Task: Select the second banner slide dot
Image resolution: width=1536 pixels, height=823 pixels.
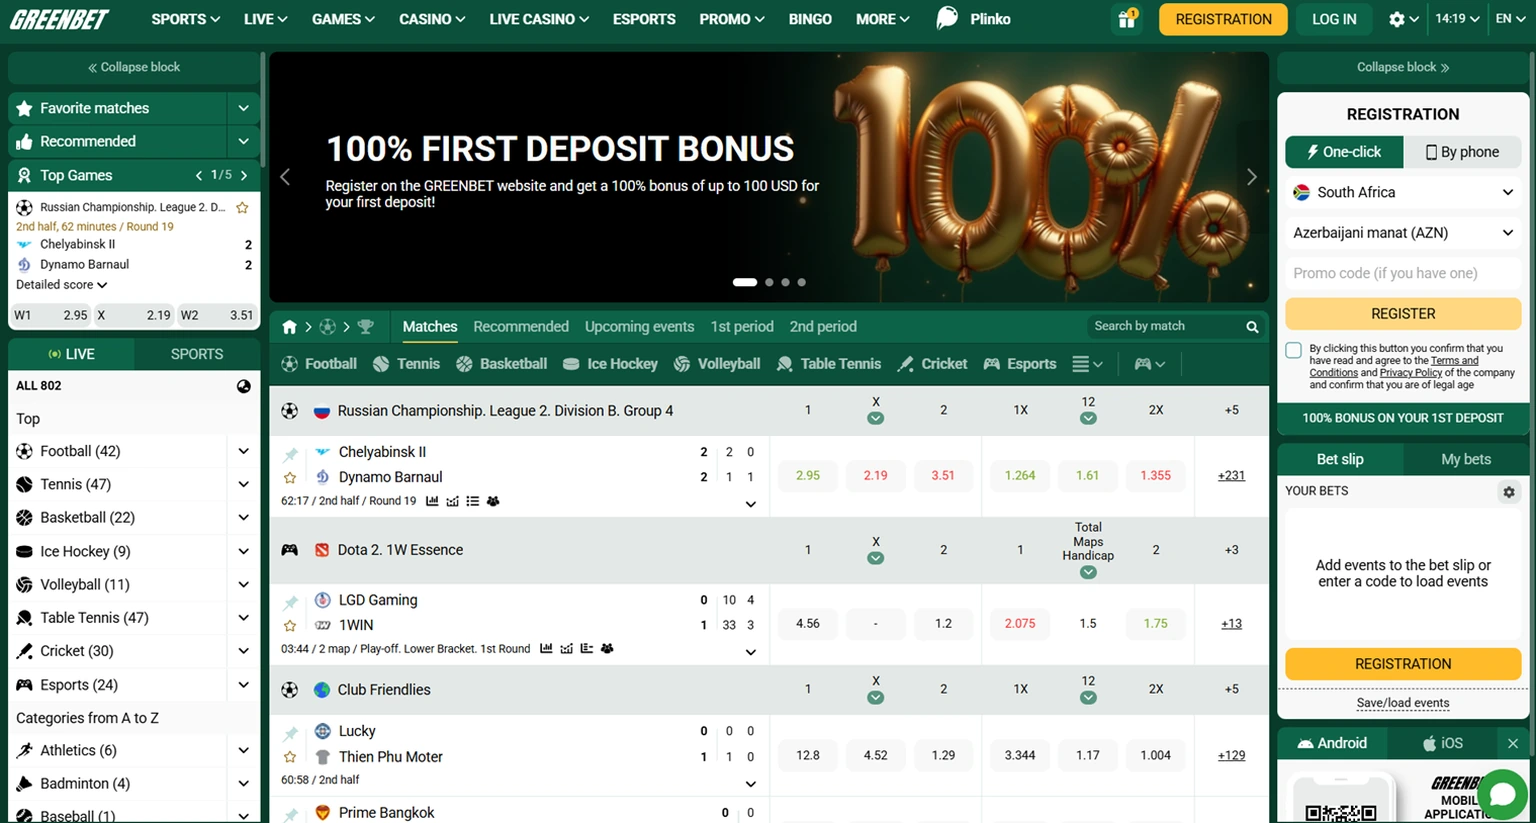Action: (769, 282)
